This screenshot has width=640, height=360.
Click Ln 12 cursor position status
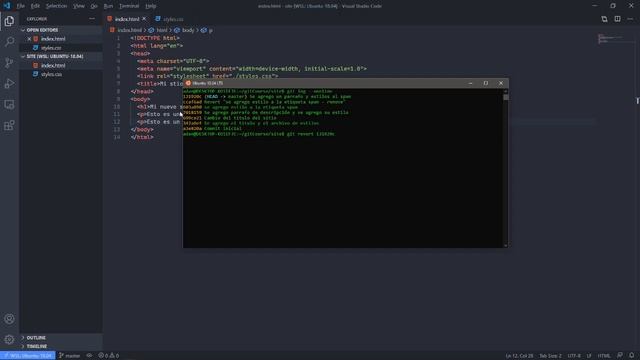519,356
